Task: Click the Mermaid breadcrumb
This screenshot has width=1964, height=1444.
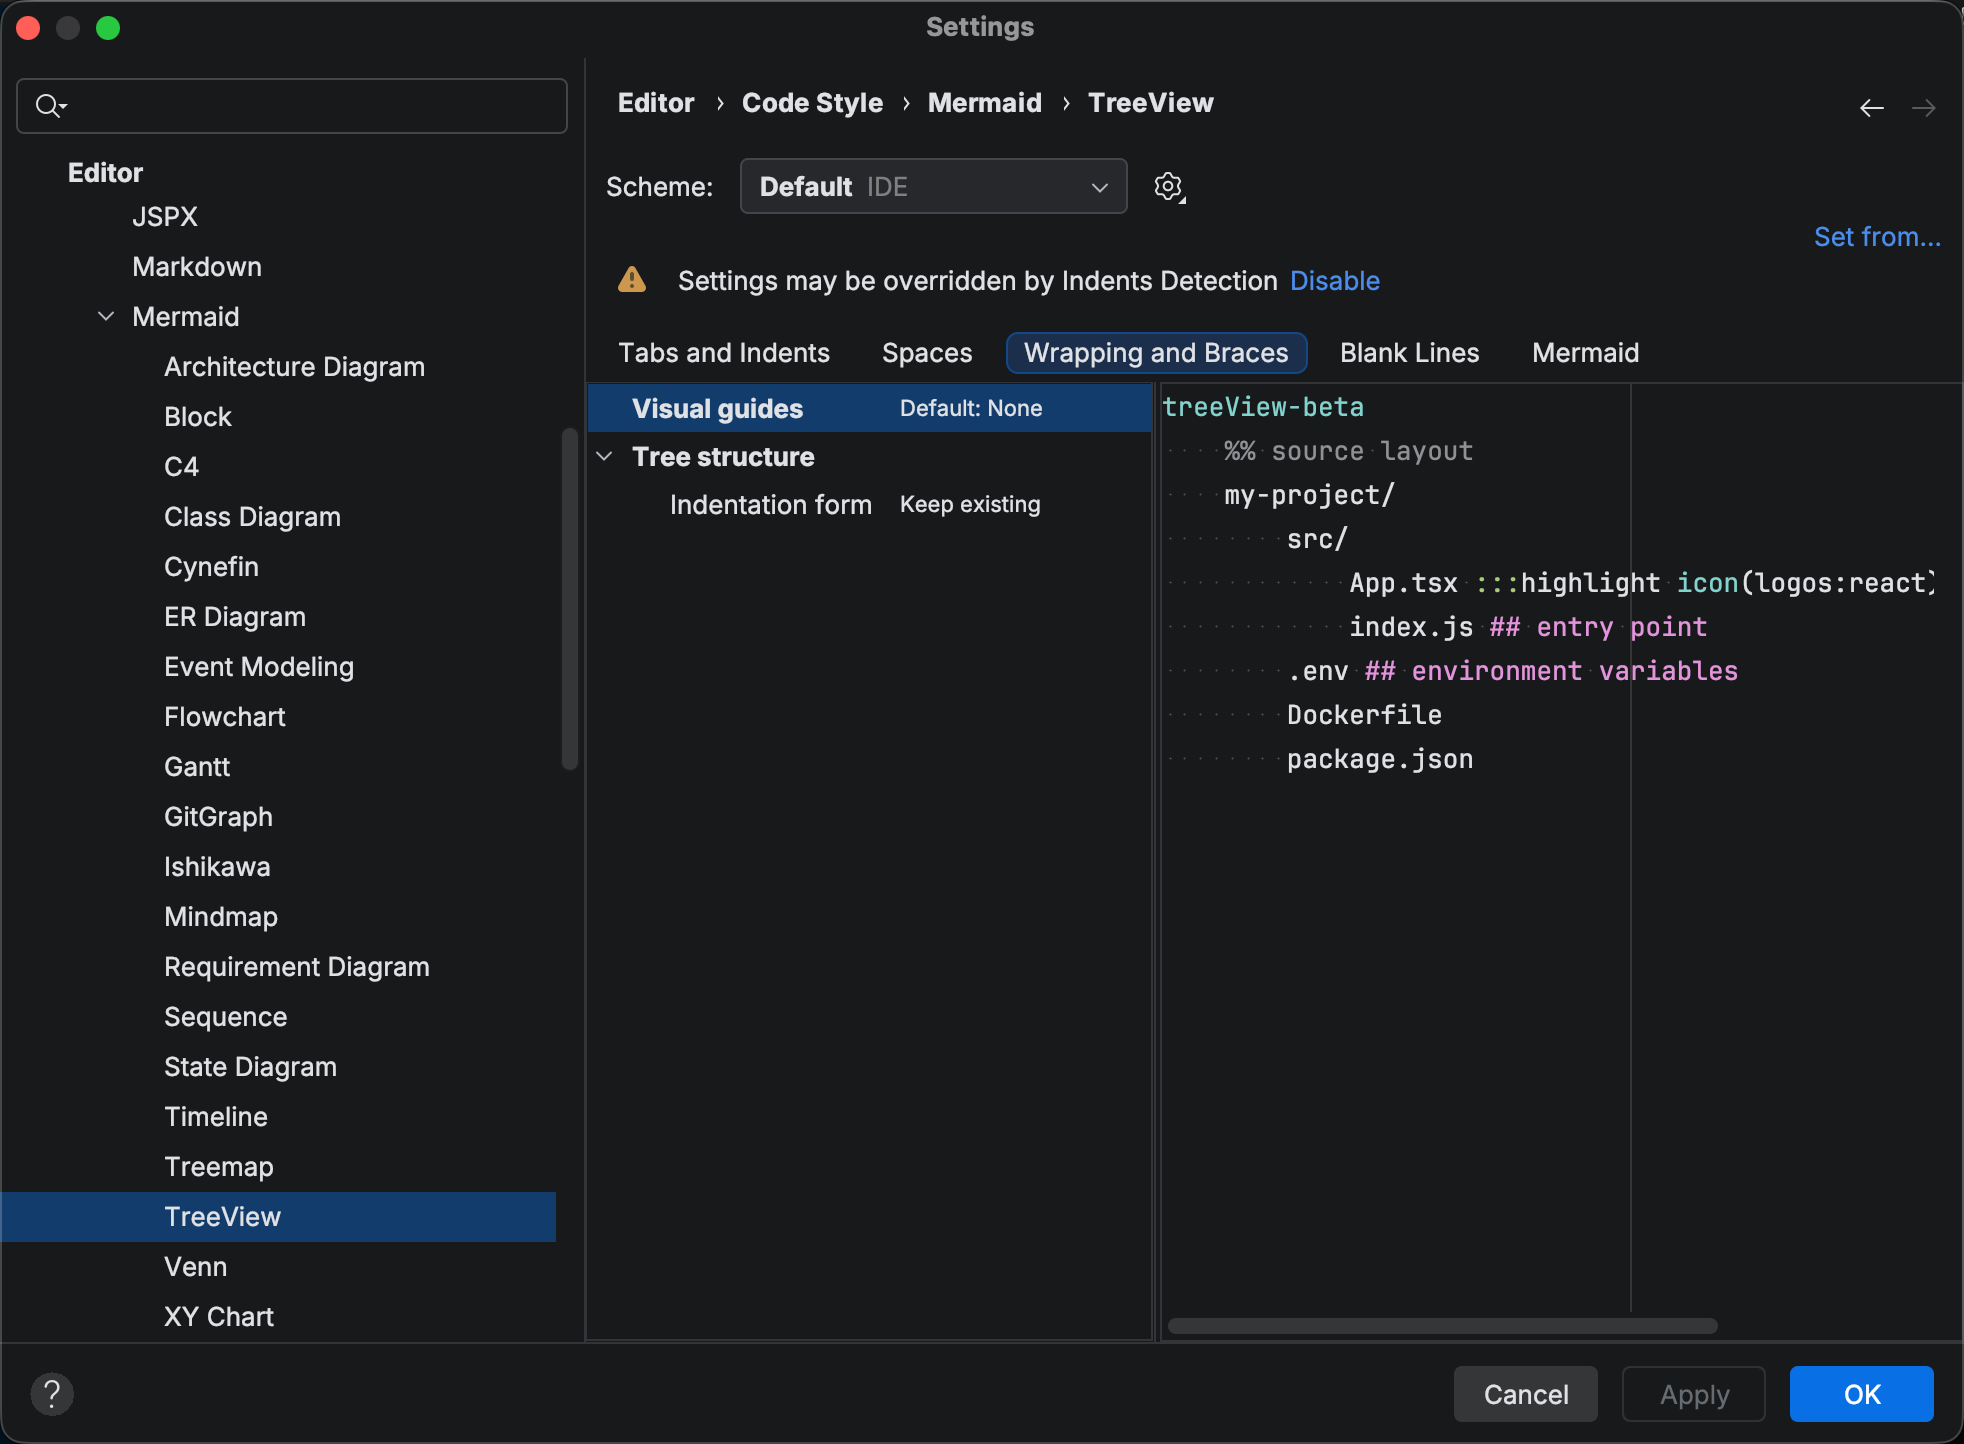Action: (x=984, y=103)
